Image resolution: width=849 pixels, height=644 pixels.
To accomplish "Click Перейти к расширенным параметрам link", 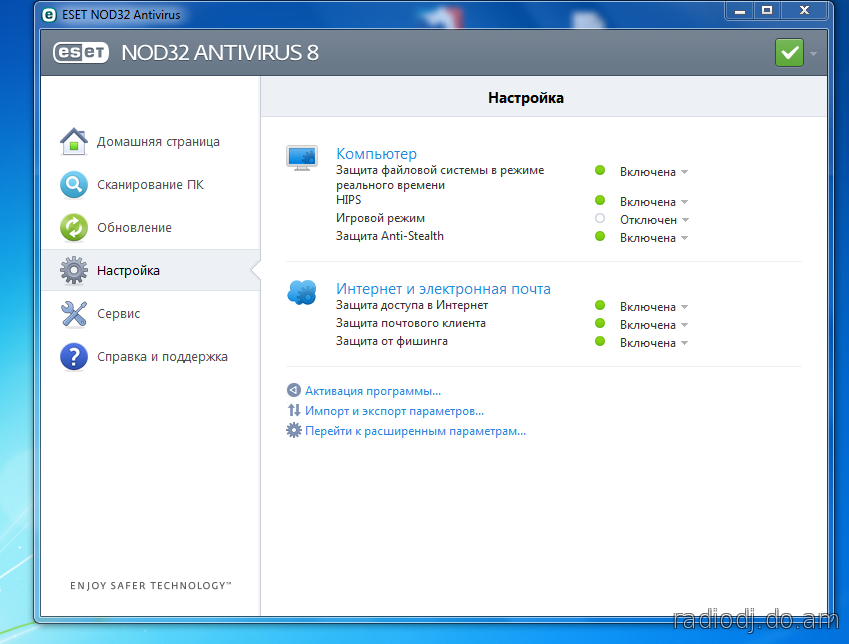I will pos(415,431).
